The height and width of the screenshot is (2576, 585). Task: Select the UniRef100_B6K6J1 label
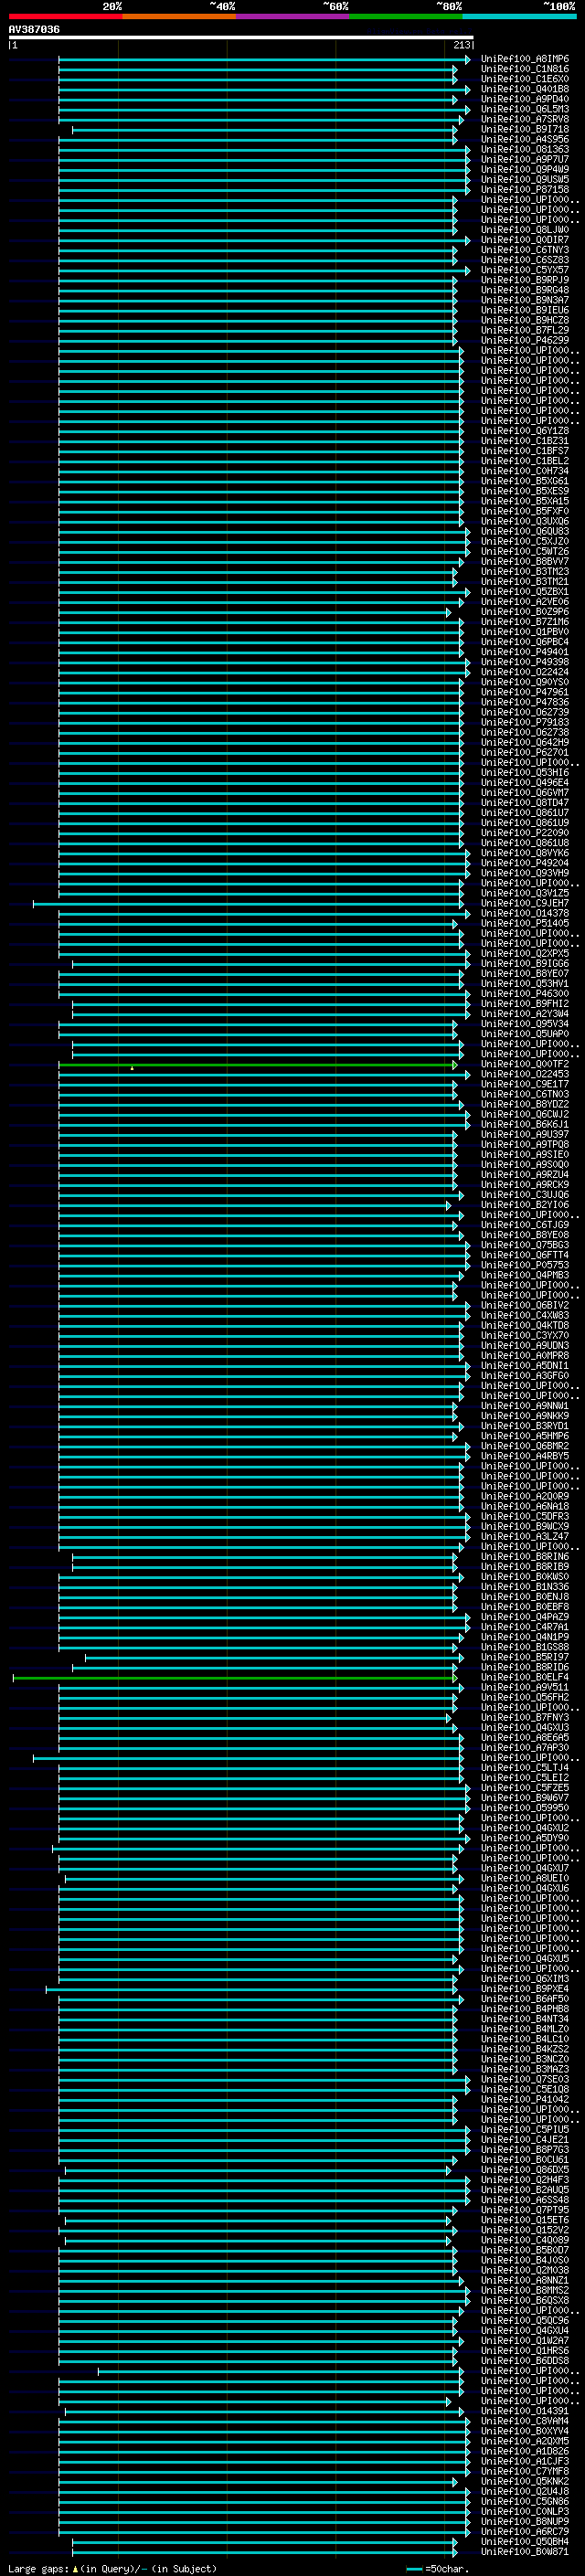click(x=525, y=1124)
